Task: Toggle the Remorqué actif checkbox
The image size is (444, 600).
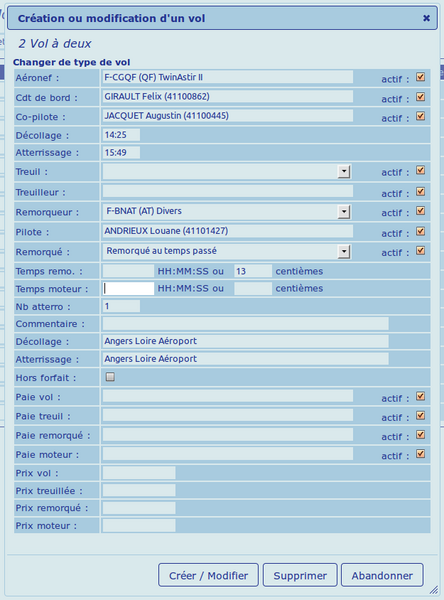Action: tap(420, 250)
